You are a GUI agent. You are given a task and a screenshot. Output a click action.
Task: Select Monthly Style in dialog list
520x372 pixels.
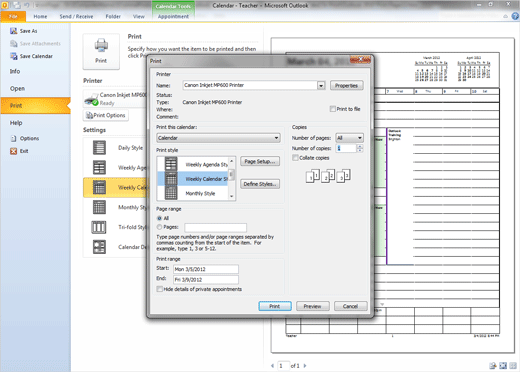point(193,193)
